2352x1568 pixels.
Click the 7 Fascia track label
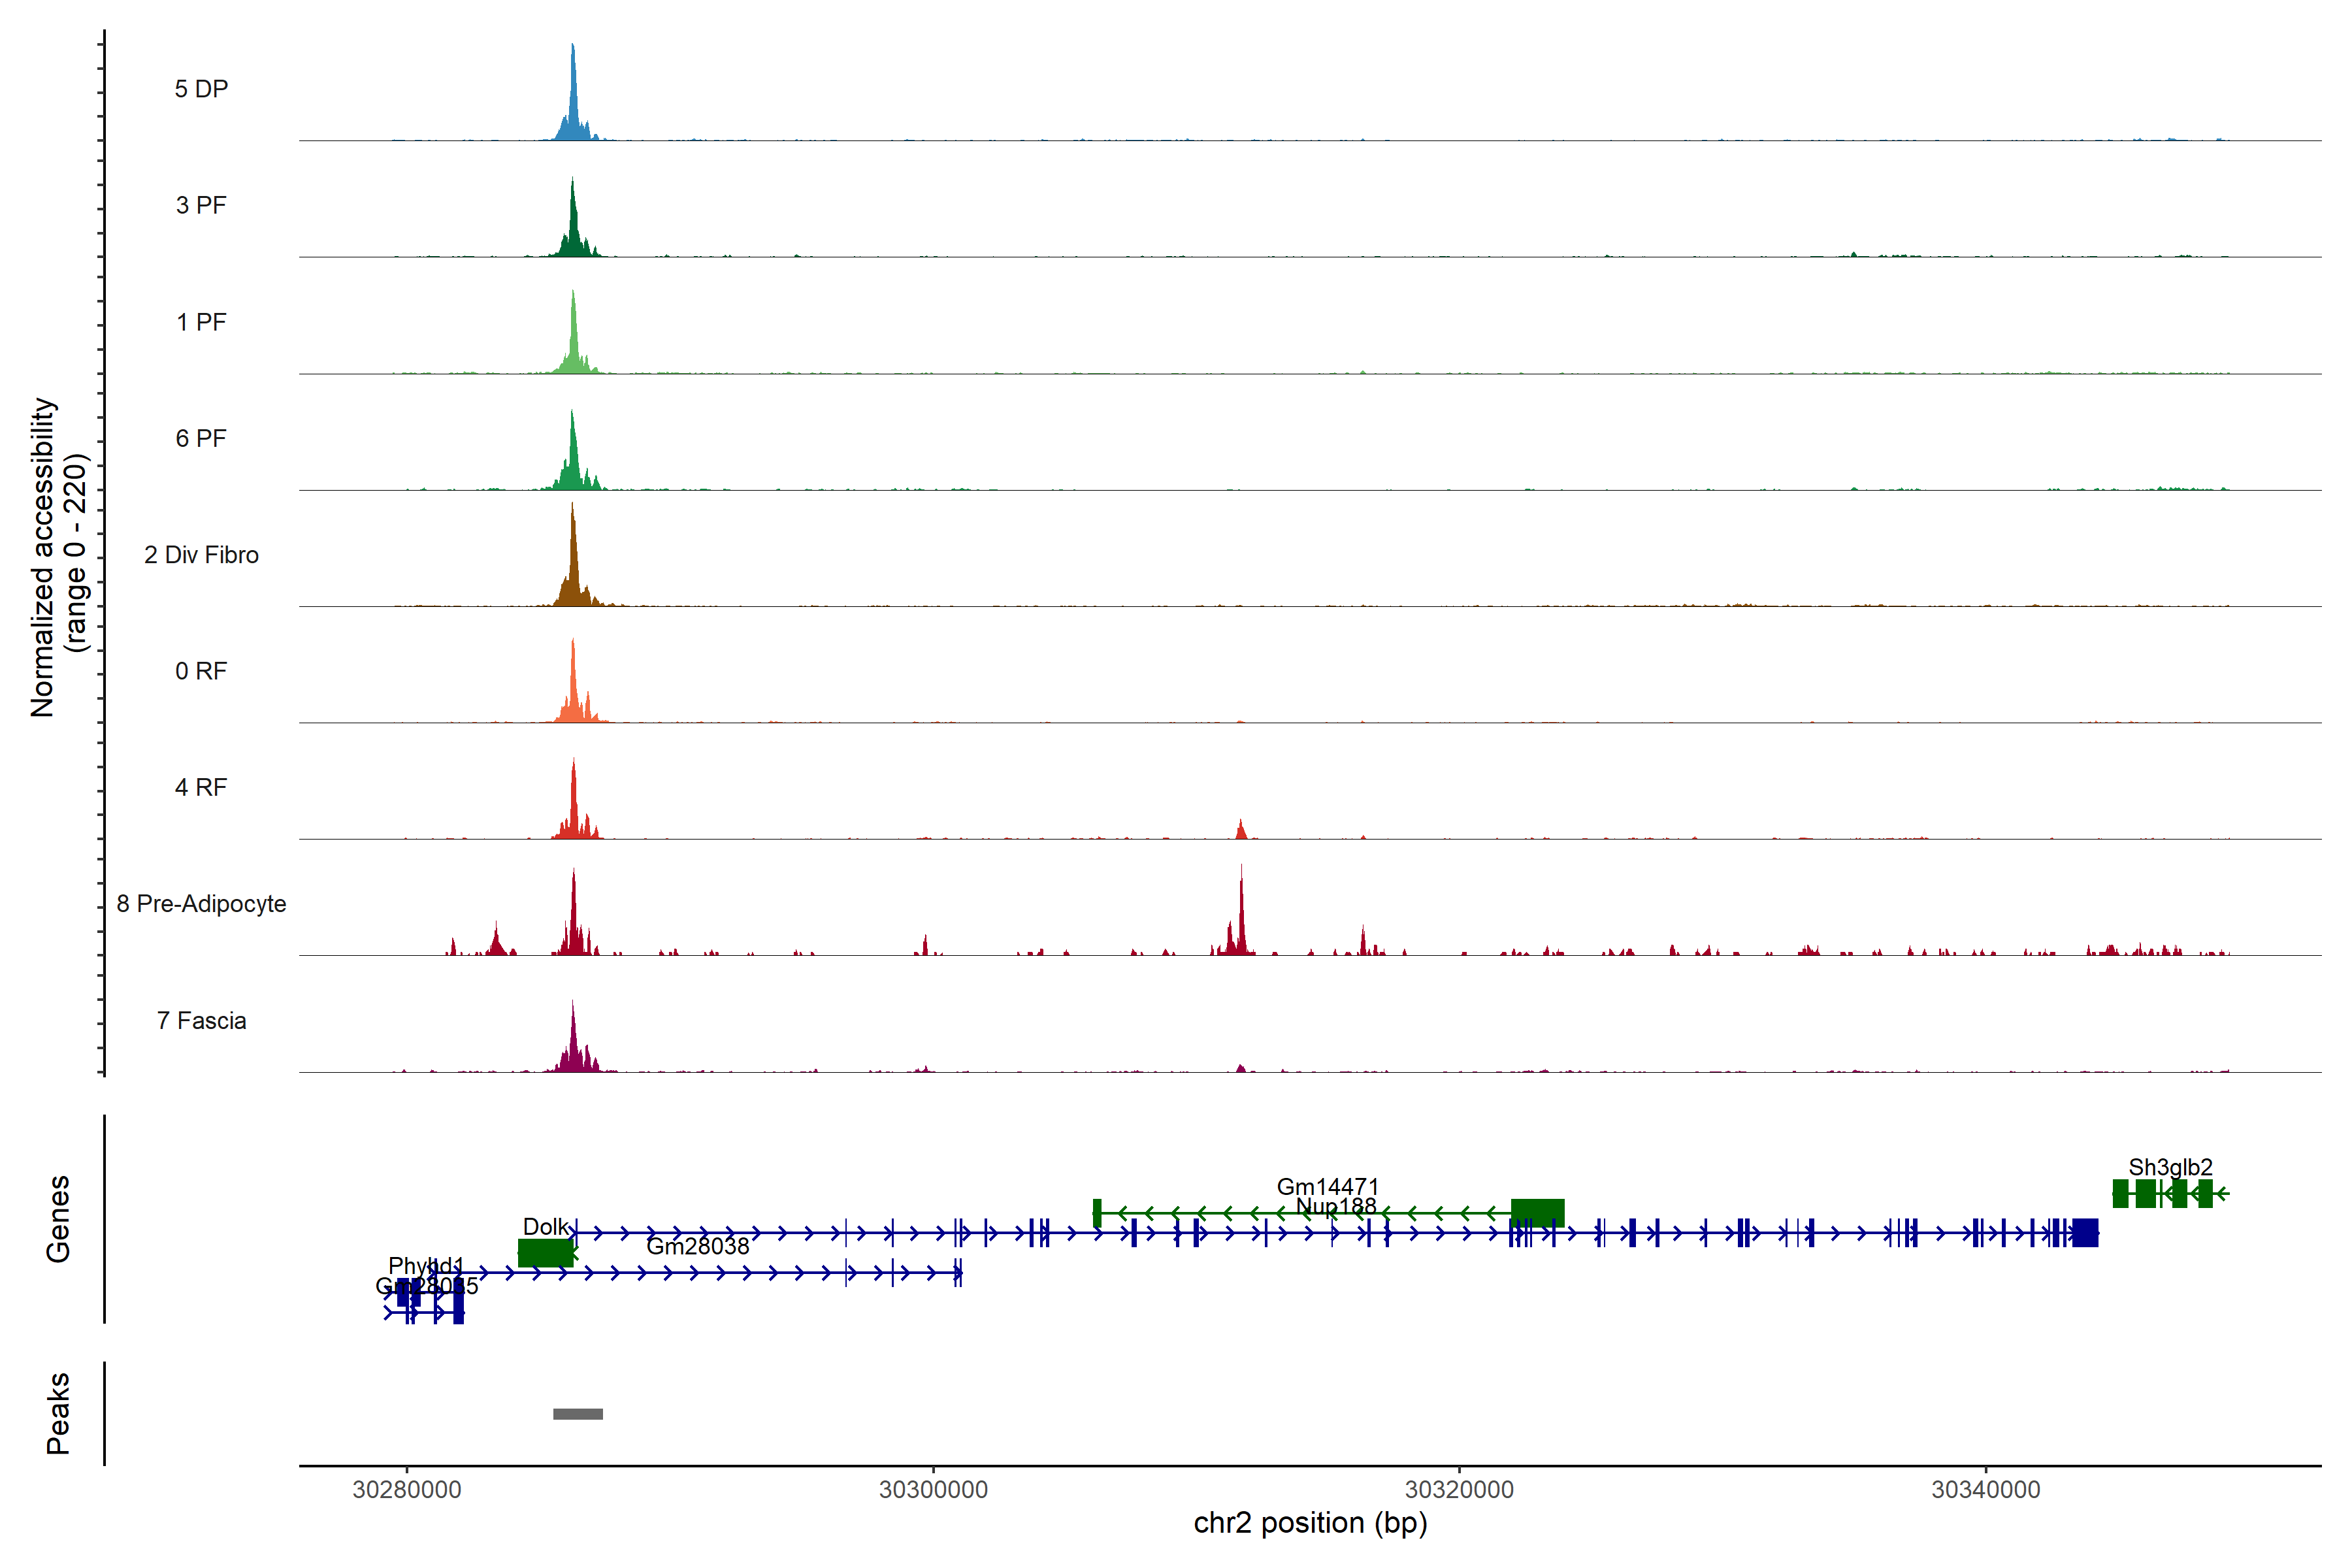(x=201, y=1021)
